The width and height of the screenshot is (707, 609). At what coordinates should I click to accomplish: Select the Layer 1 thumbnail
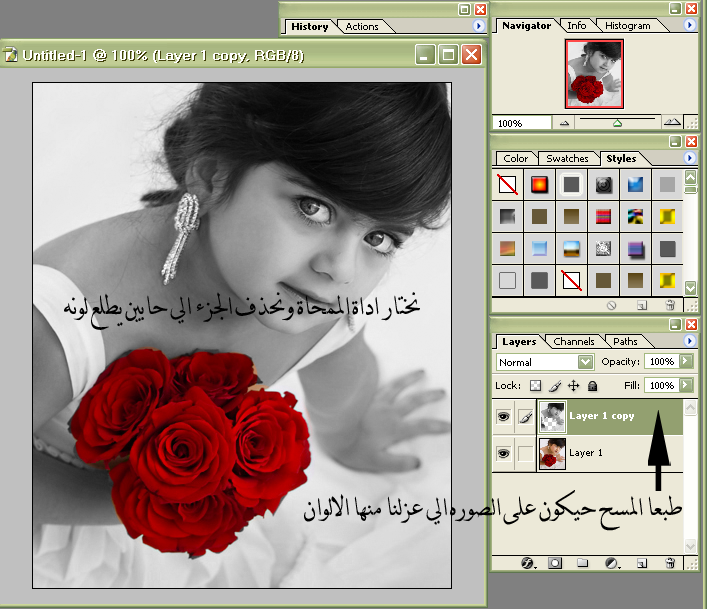tap(551, 453)
